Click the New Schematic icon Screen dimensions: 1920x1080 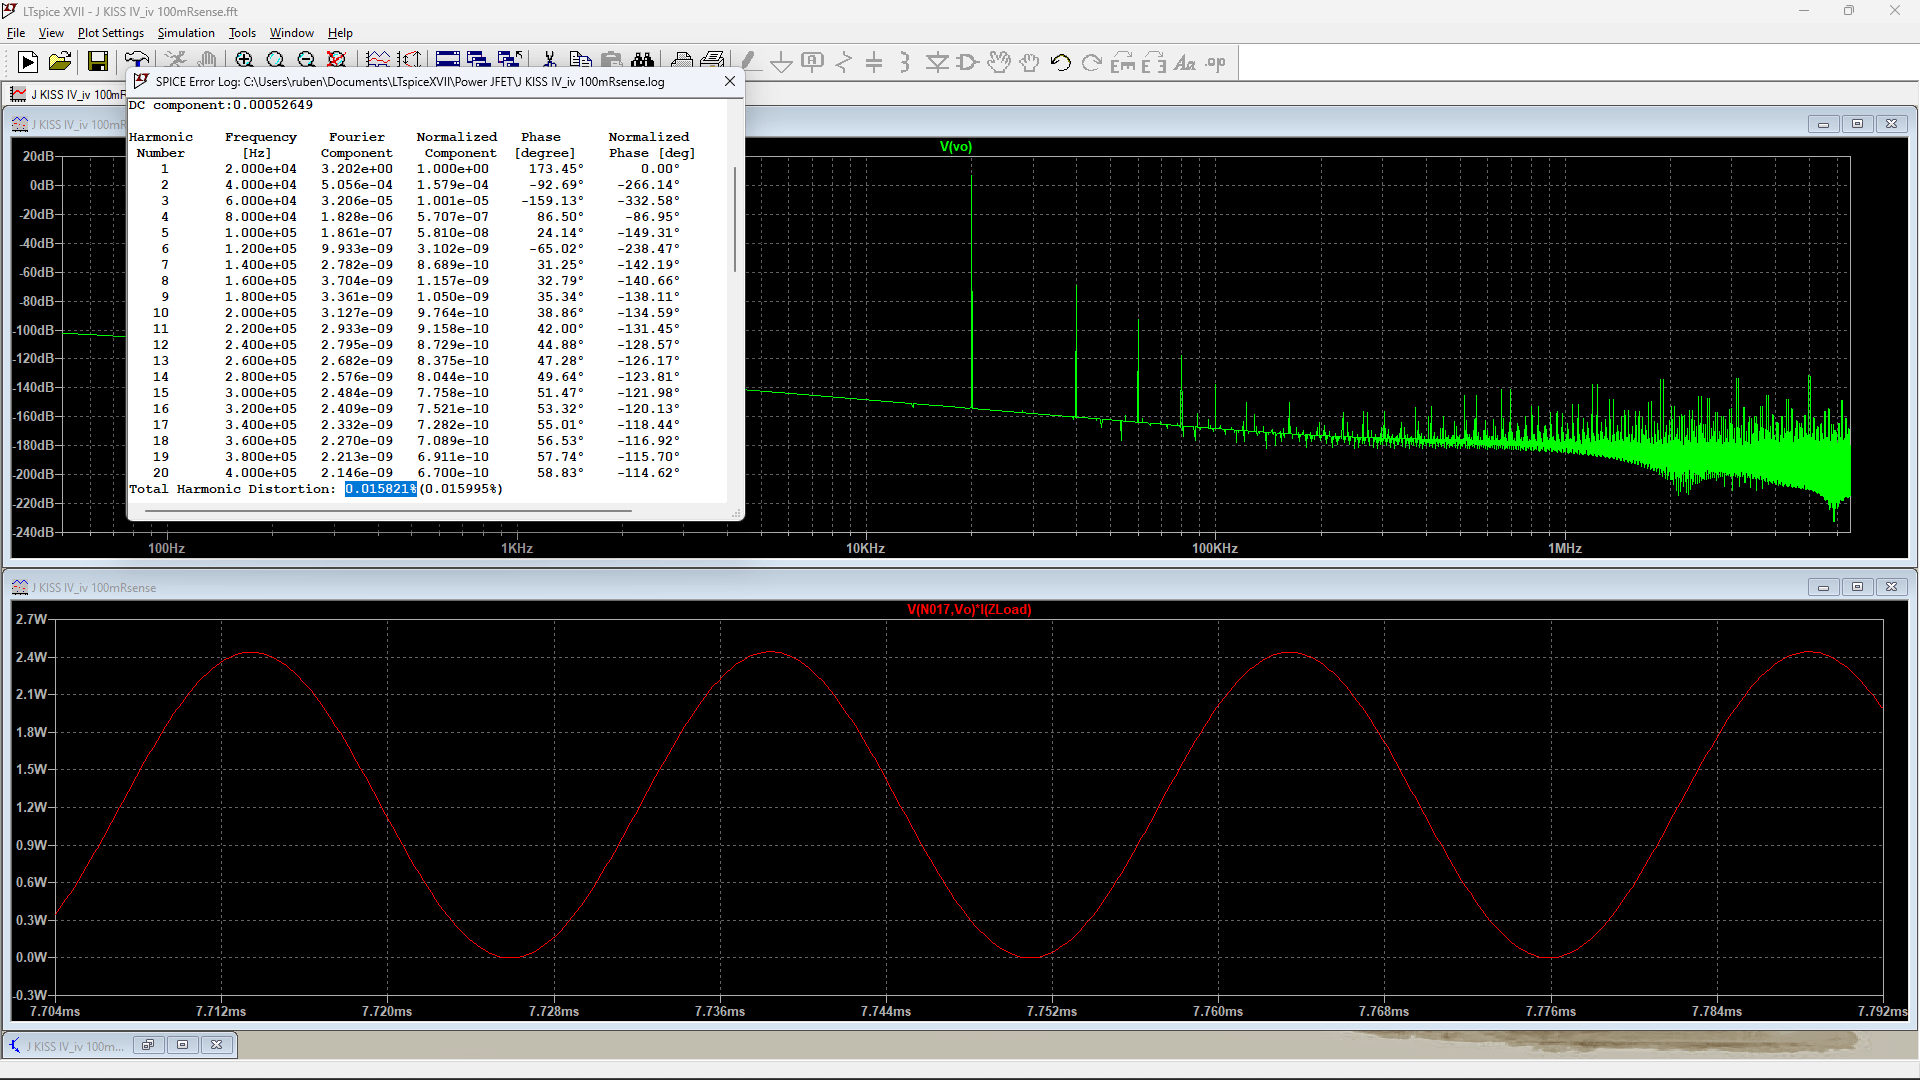click(x=28, y=62)
